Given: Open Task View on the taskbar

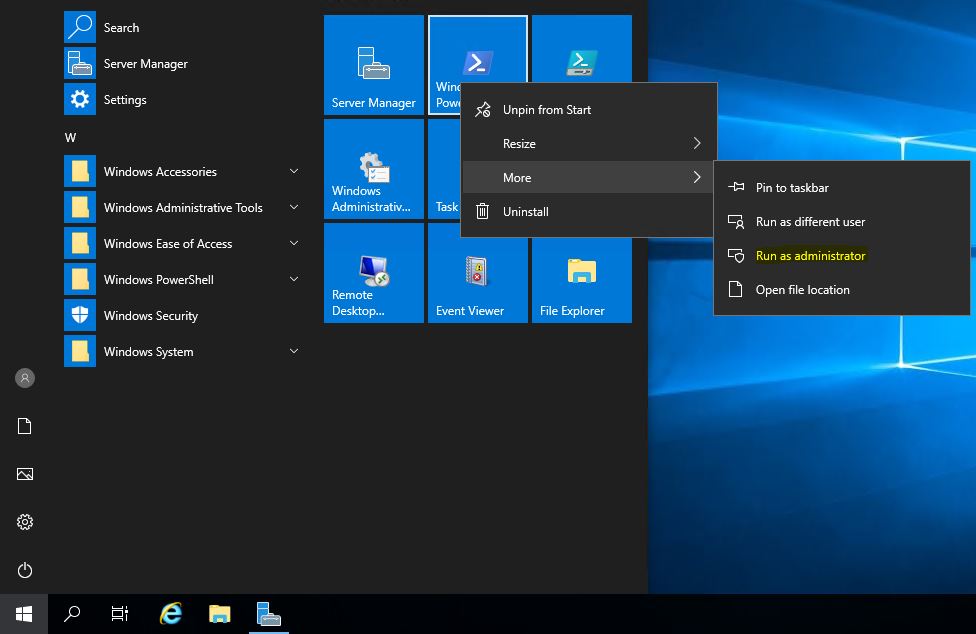Looking at the screenshot, I should (x=120, y=614).
